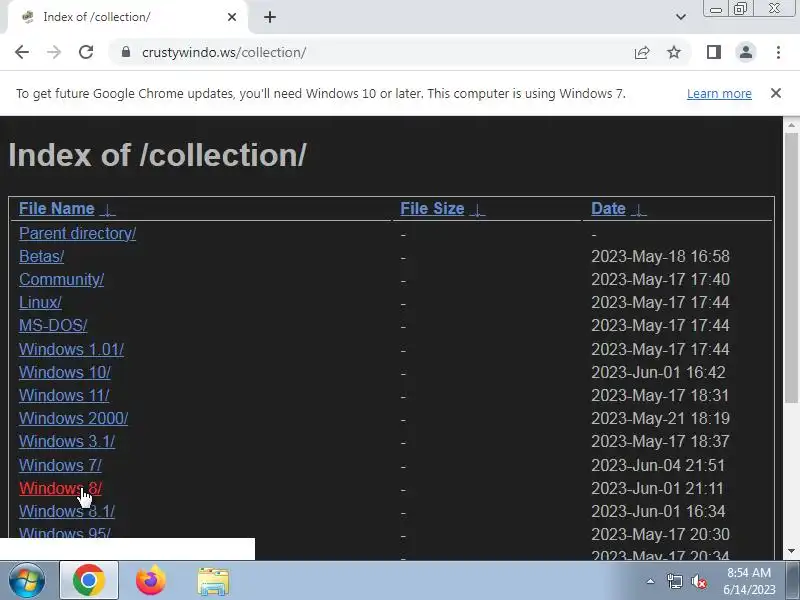Click the date 2023-Jun-04 21:51
The height and width of the screenshot is (600, 800).
coord(658,465)
